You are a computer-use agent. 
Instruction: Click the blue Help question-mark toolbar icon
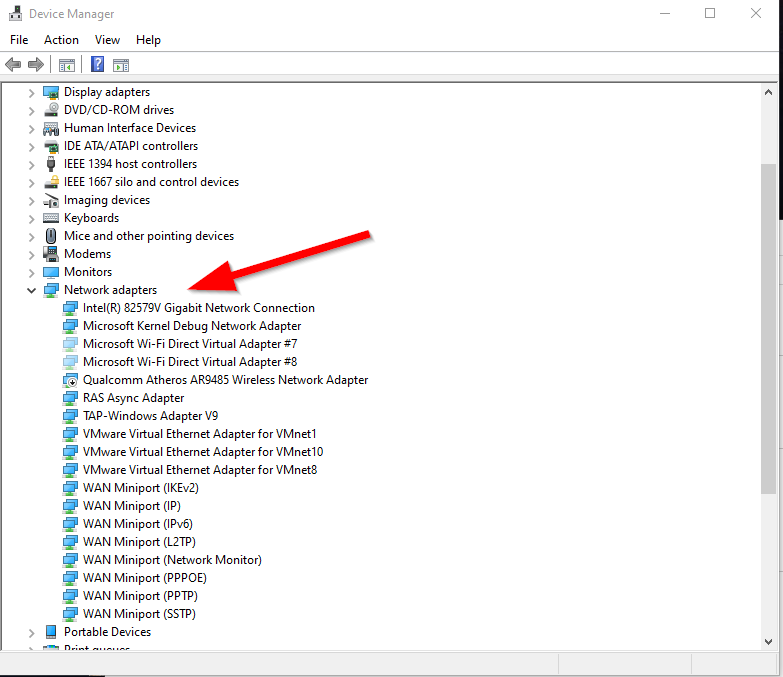coord(97,64)
